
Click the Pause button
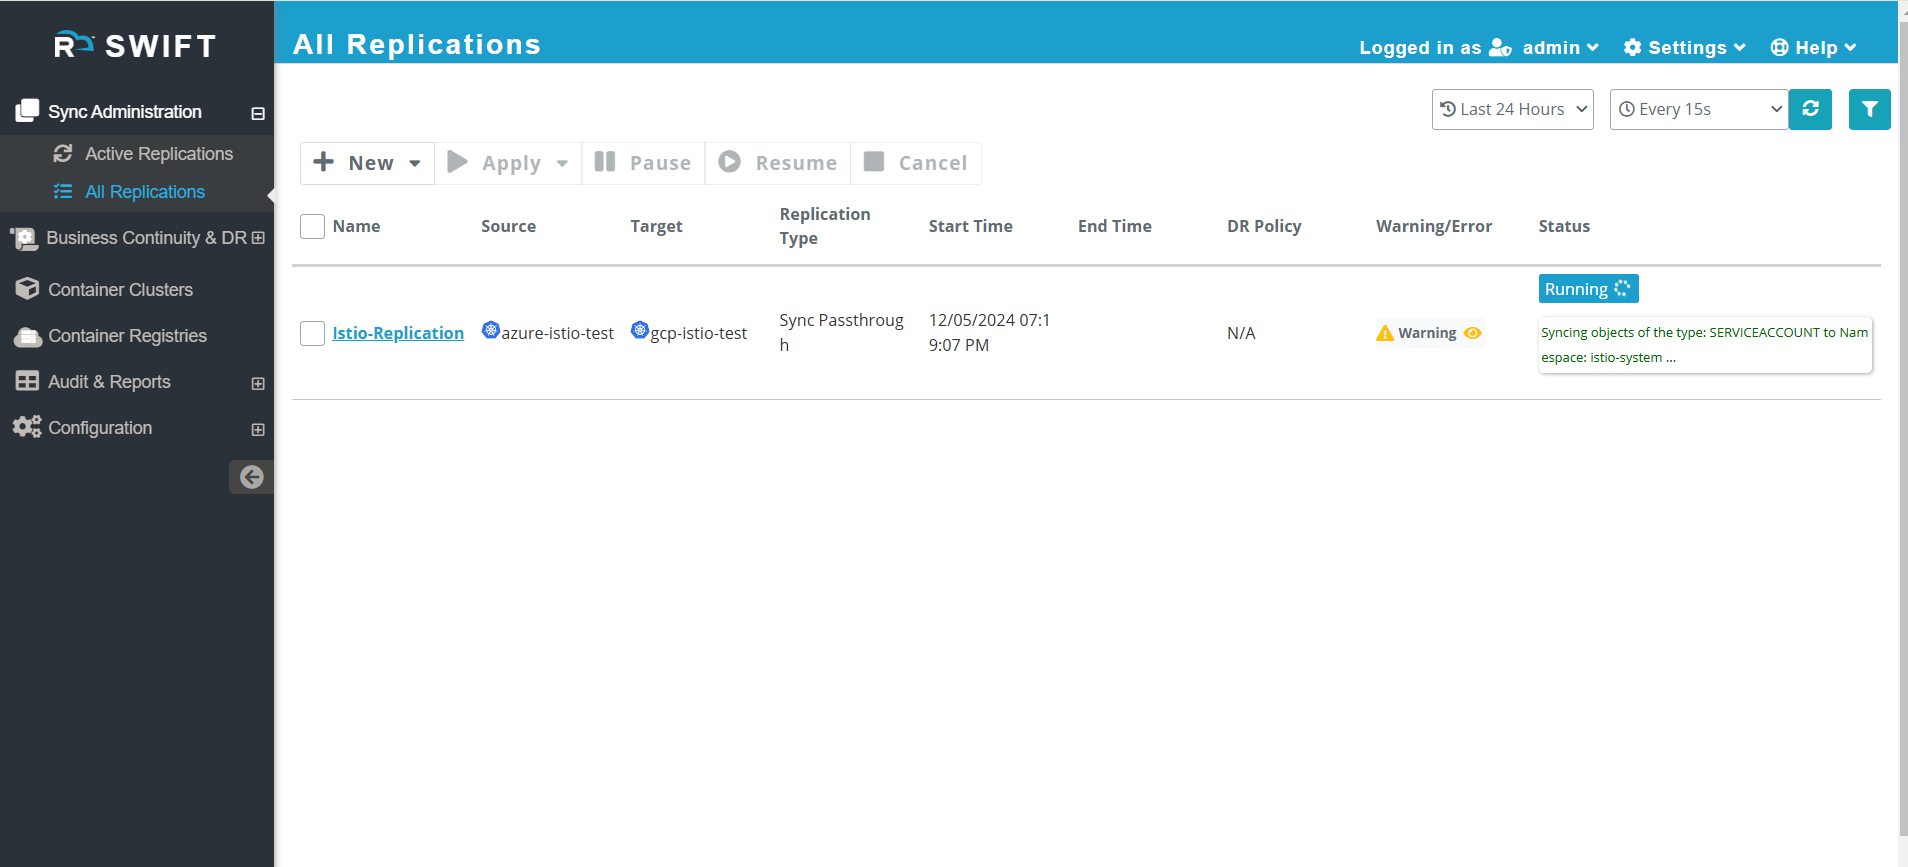[x=643, y=163]
